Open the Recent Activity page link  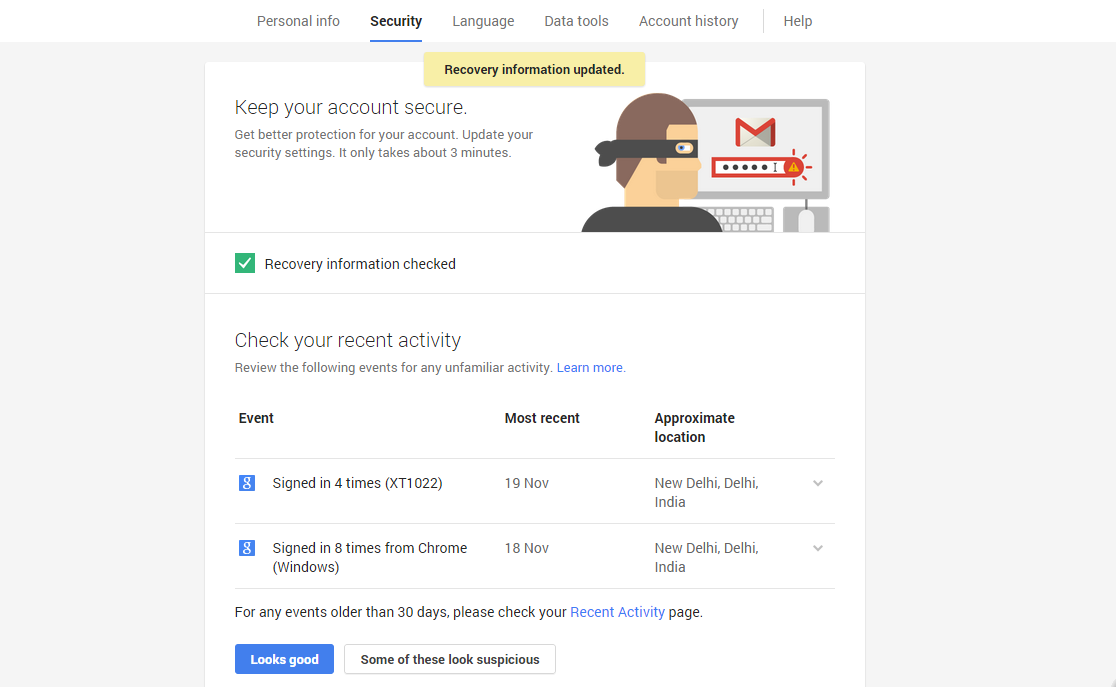(x=617, y=612)
